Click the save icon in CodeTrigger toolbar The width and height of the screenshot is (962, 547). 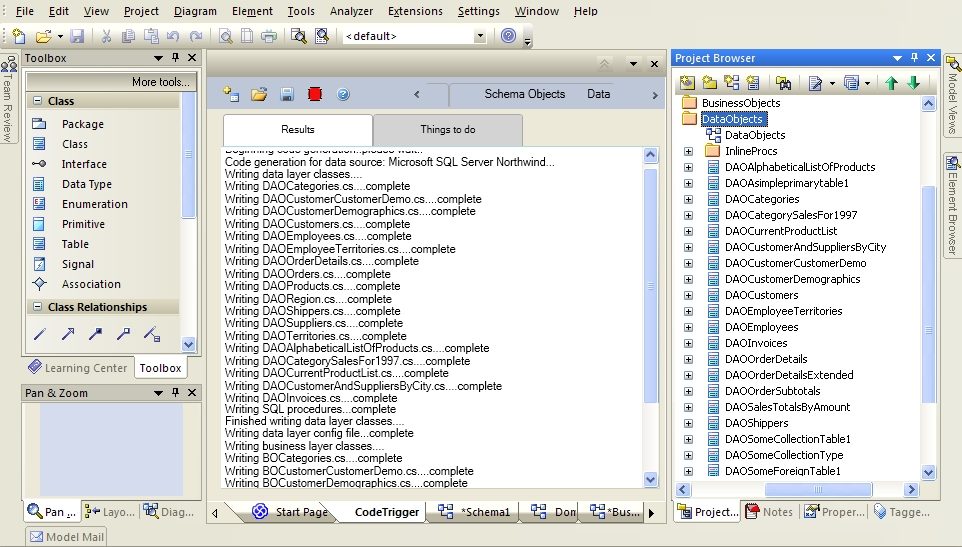pyautogui.click(x=287, y=94)
